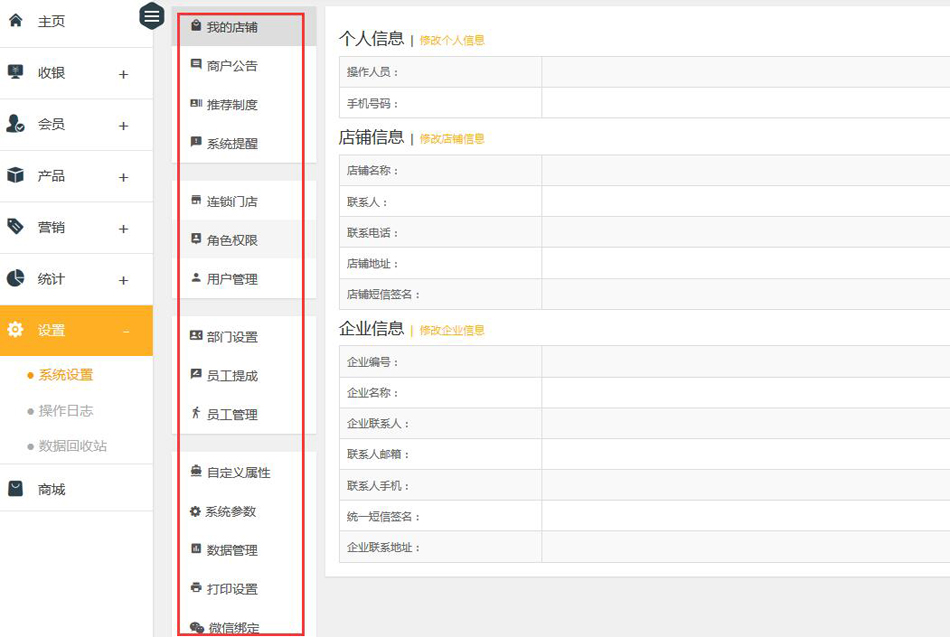Viewport: 950px width, 637px height.
Task: Expand the 会员 section plus sign
Action: click(x=124, y=126)
